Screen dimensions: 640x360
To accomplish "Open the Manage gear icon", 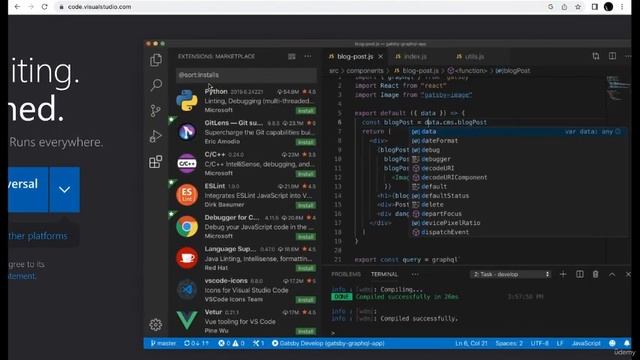I will point(156,324).
